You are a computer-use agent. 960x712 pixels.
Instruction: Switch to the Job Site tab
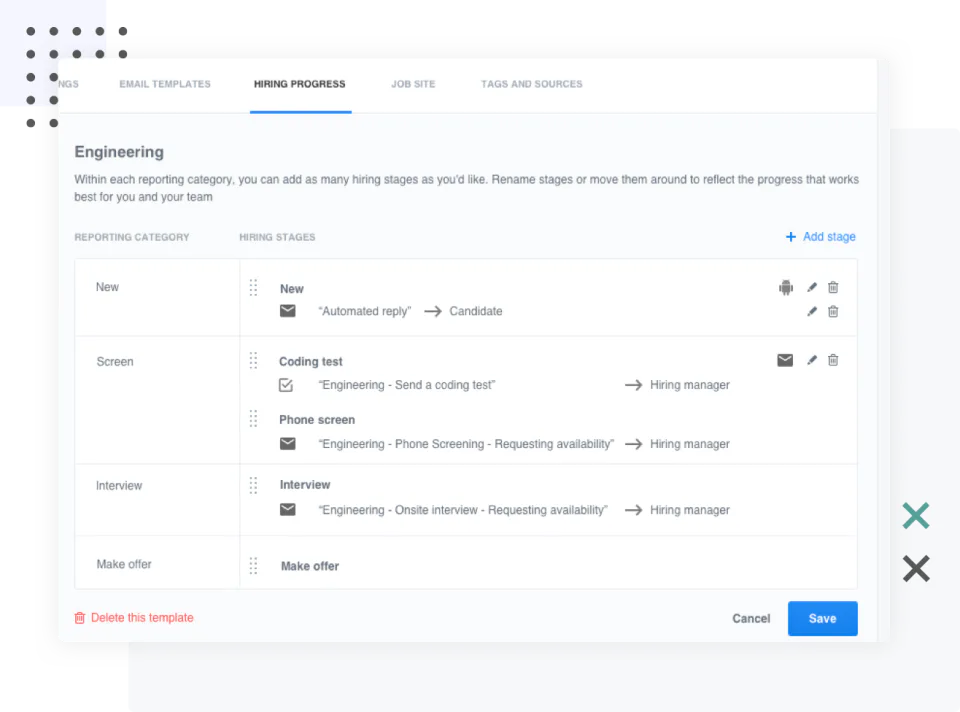(x=413, y=84)
